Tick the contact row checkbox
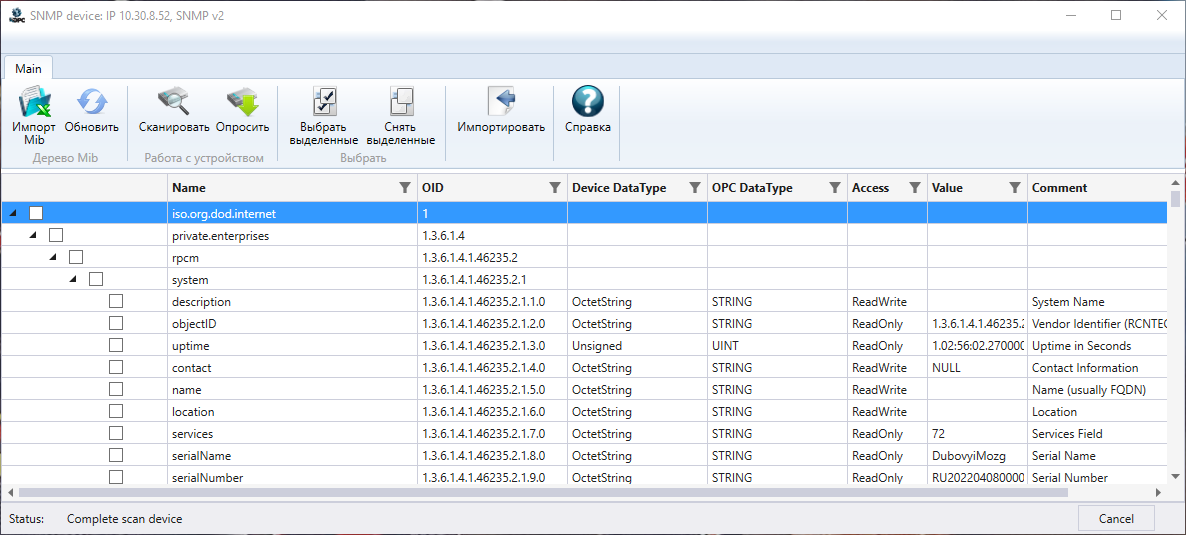1186x535 pixels. pyautogui.click(x=116, y=367)
